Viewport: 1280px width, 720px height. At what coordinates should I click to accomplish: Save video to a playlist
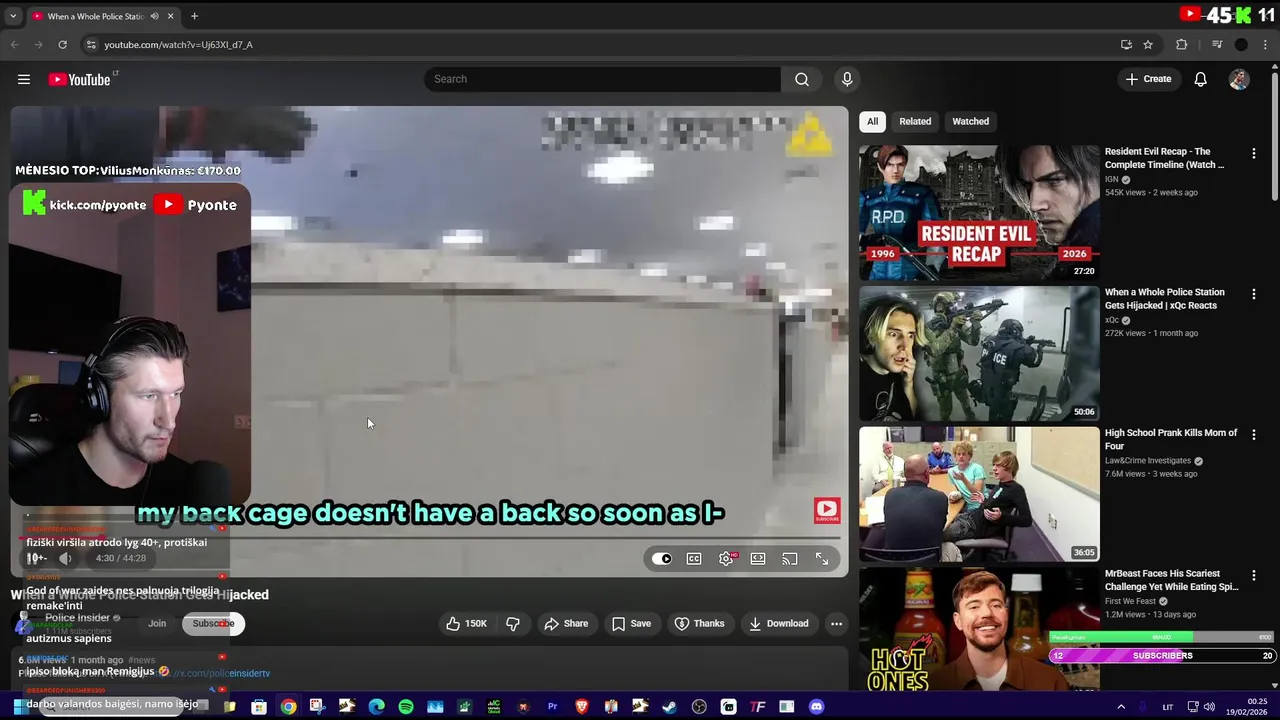(x=631, y=624)
